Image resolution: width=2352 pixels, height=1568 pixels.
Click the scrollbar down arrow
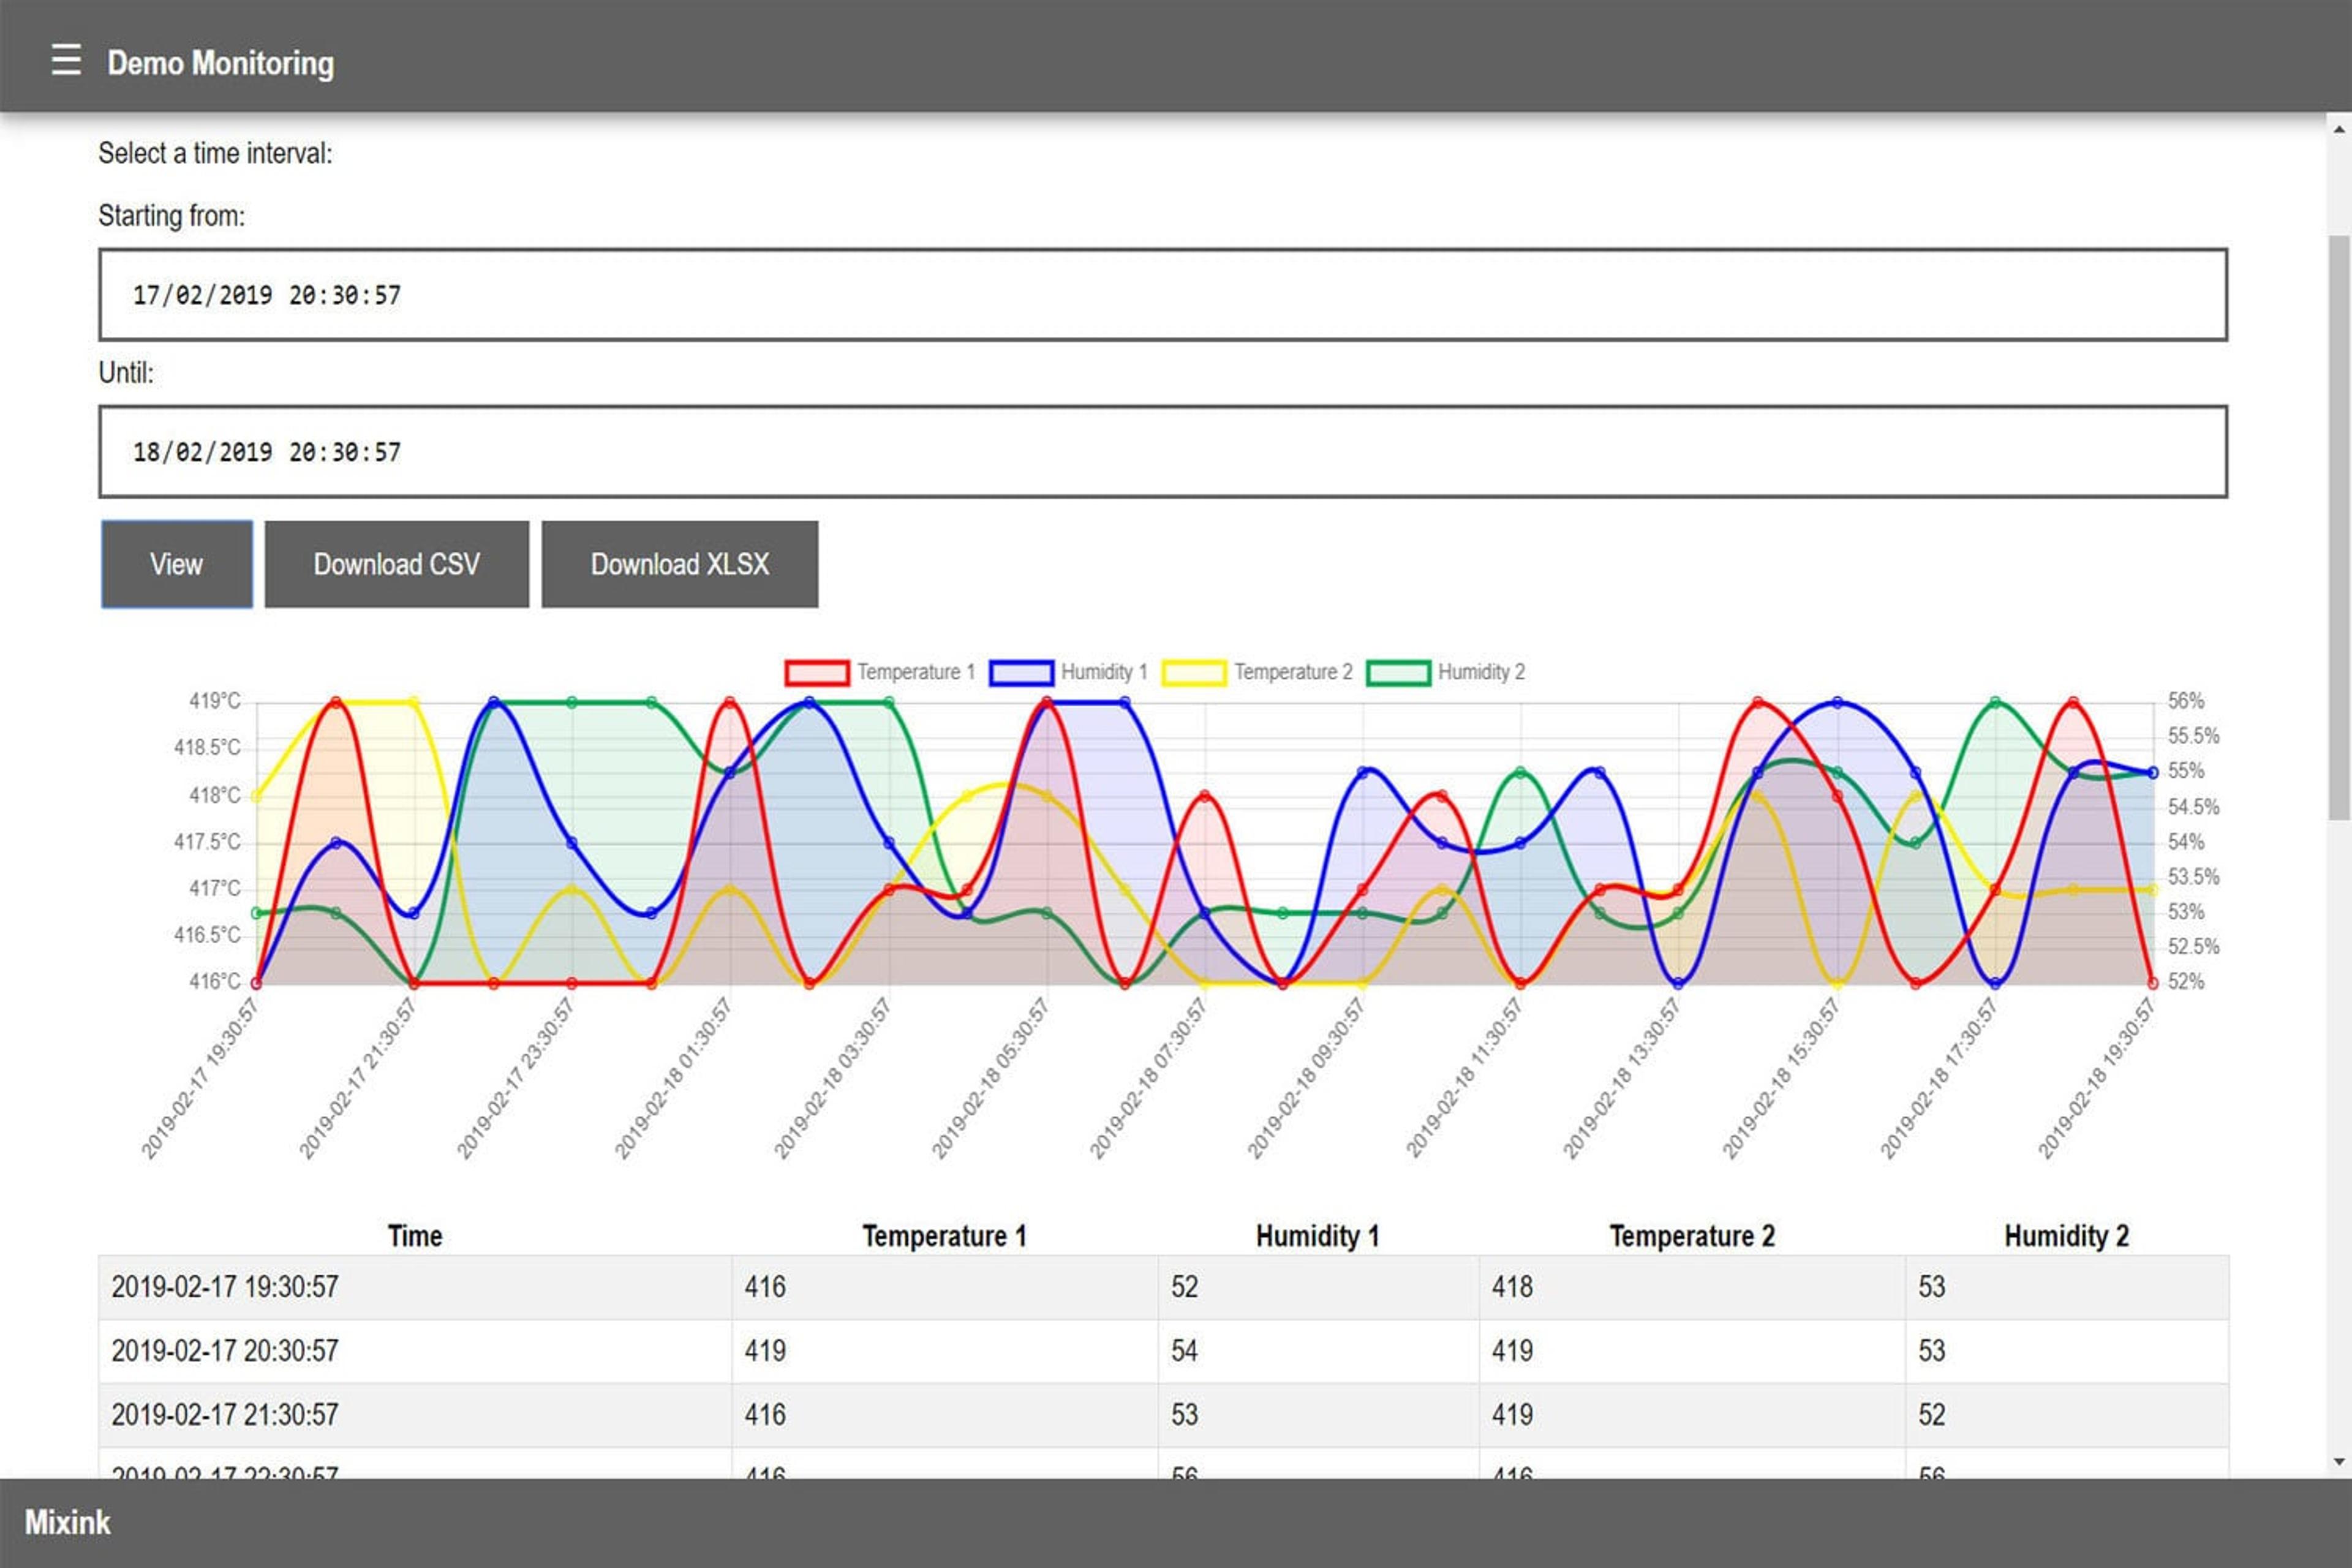click(x=2339, y=1462)
